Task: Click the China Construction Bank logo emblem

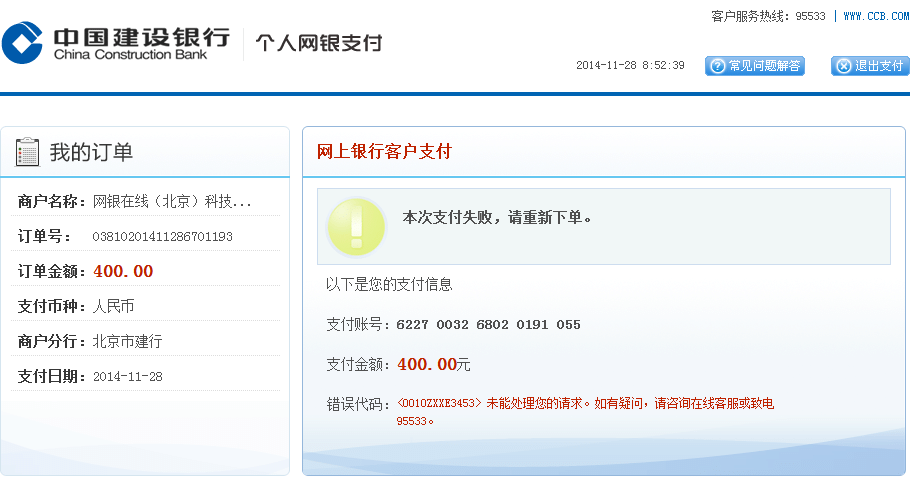Action: pos(22,43)
